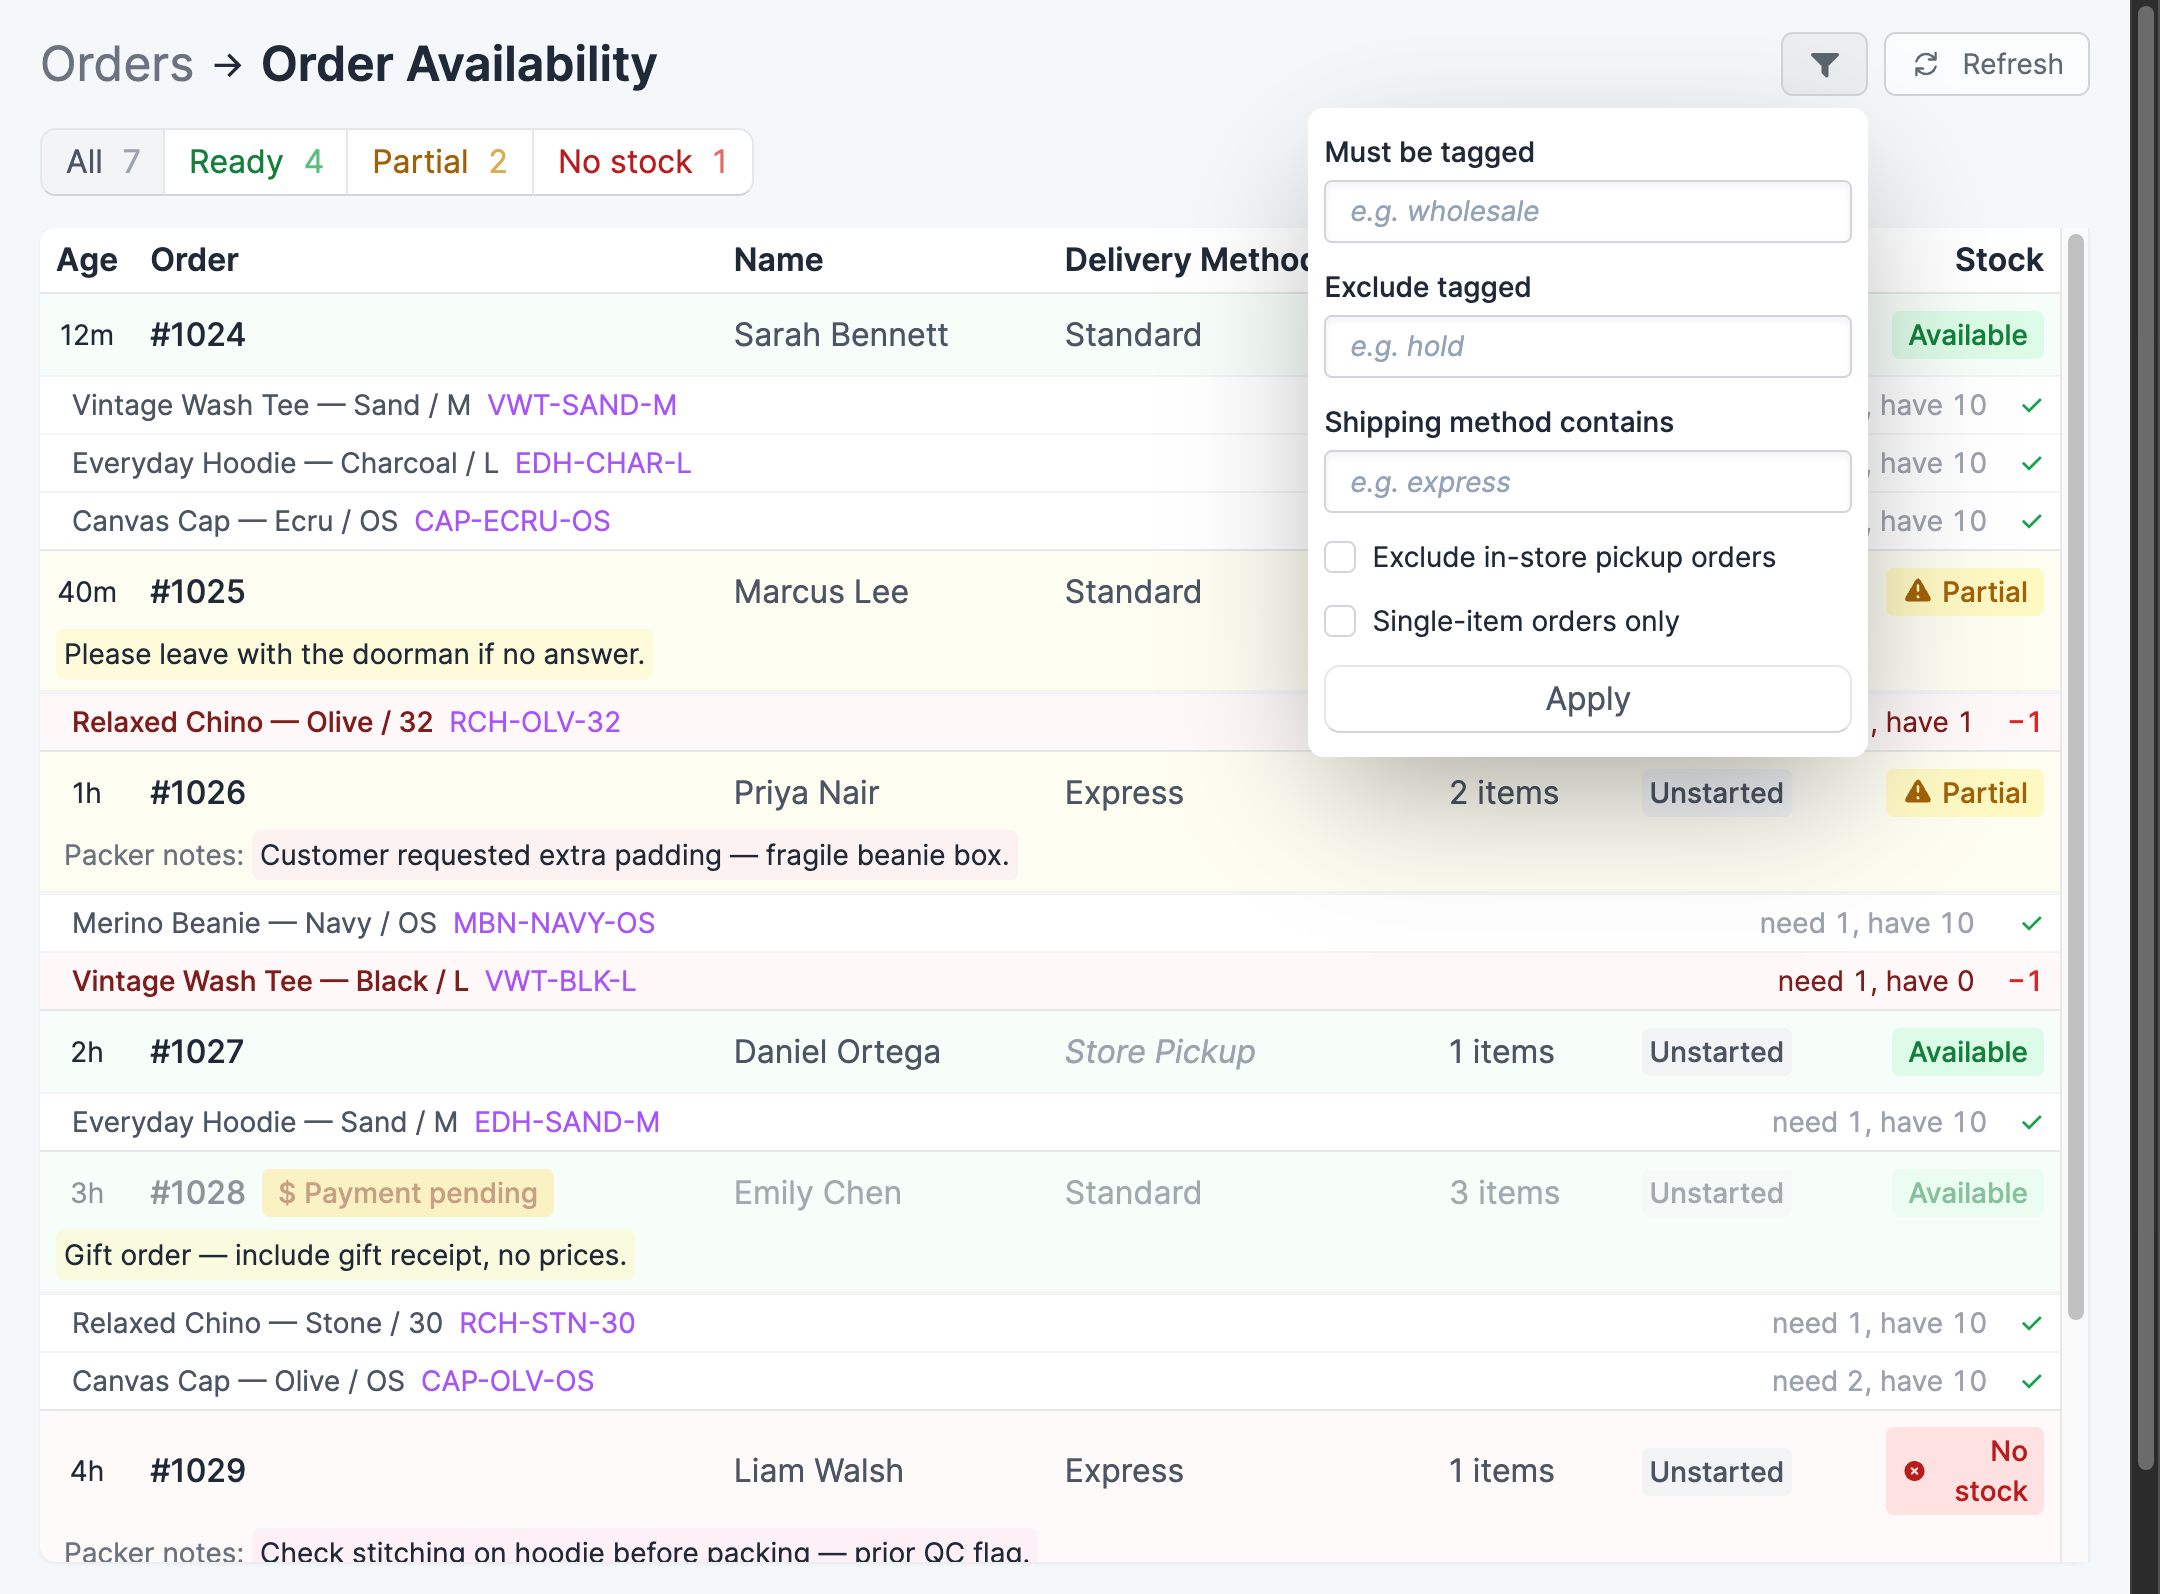Show the No stock 1 tab
Screen dimensions: 2160x1594
[643, 162]
